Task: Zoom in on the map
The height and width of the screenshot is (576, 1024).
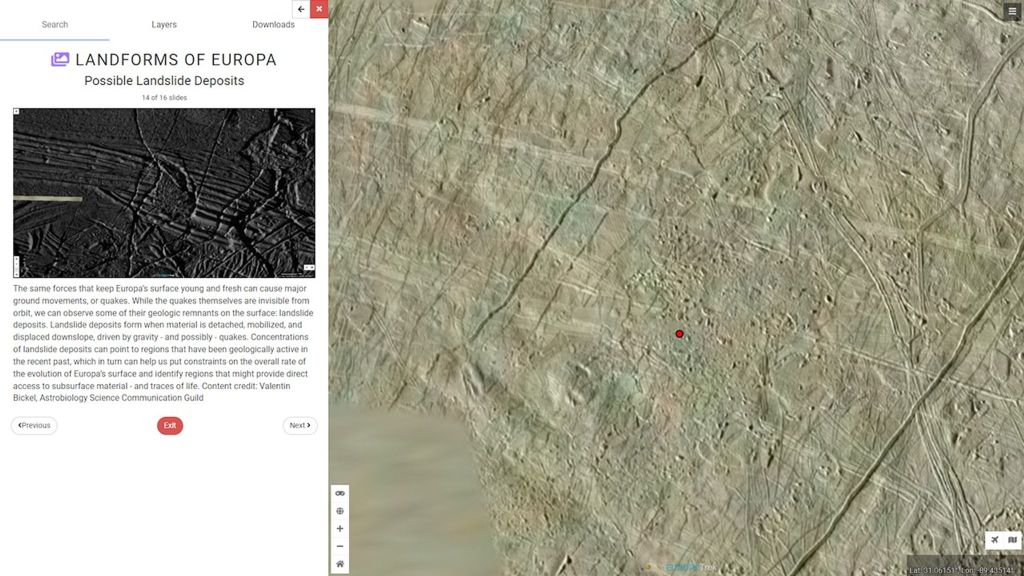Action: point(340,529)
